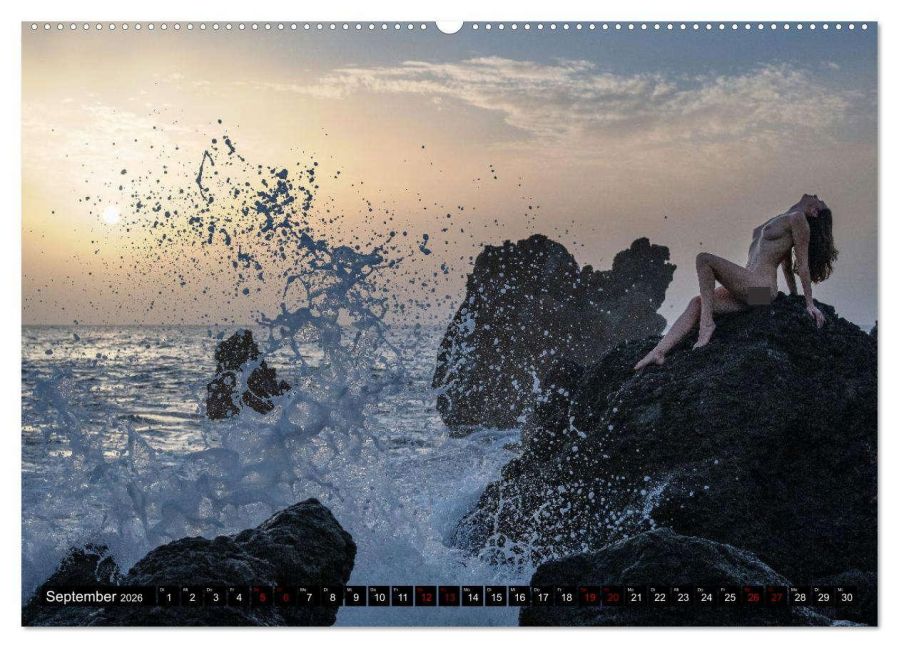
Task: Select date 21 on the calendar strip
Action: [x=636, y=596]
